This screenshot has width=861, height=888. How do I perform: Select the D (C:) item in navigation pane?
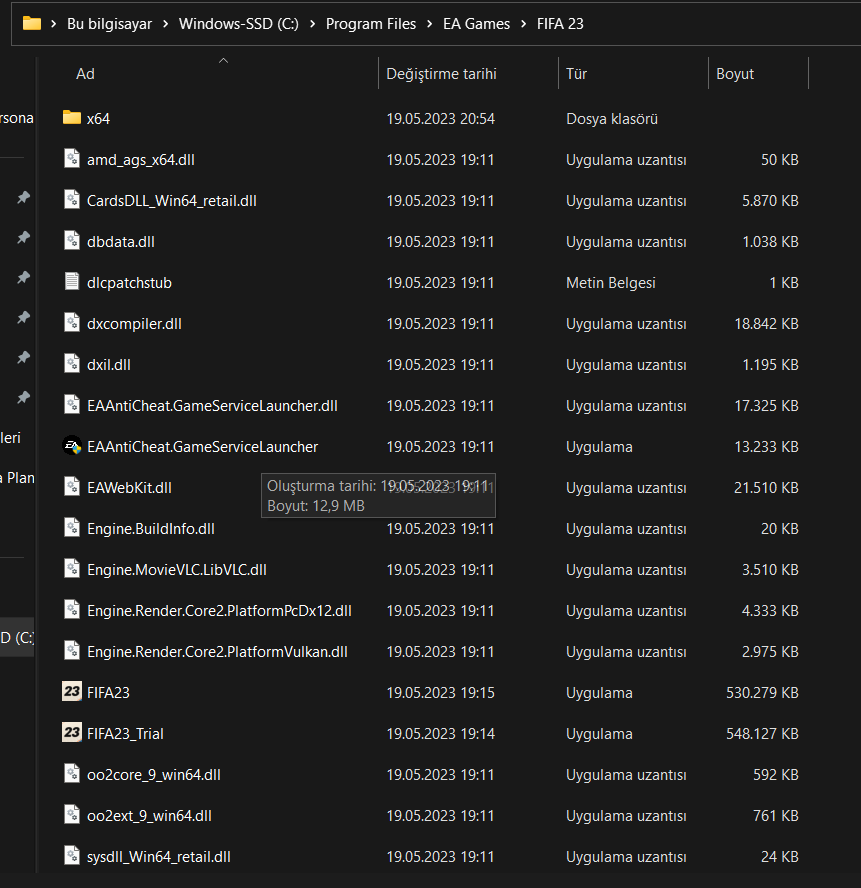click(x=17, y=637)
